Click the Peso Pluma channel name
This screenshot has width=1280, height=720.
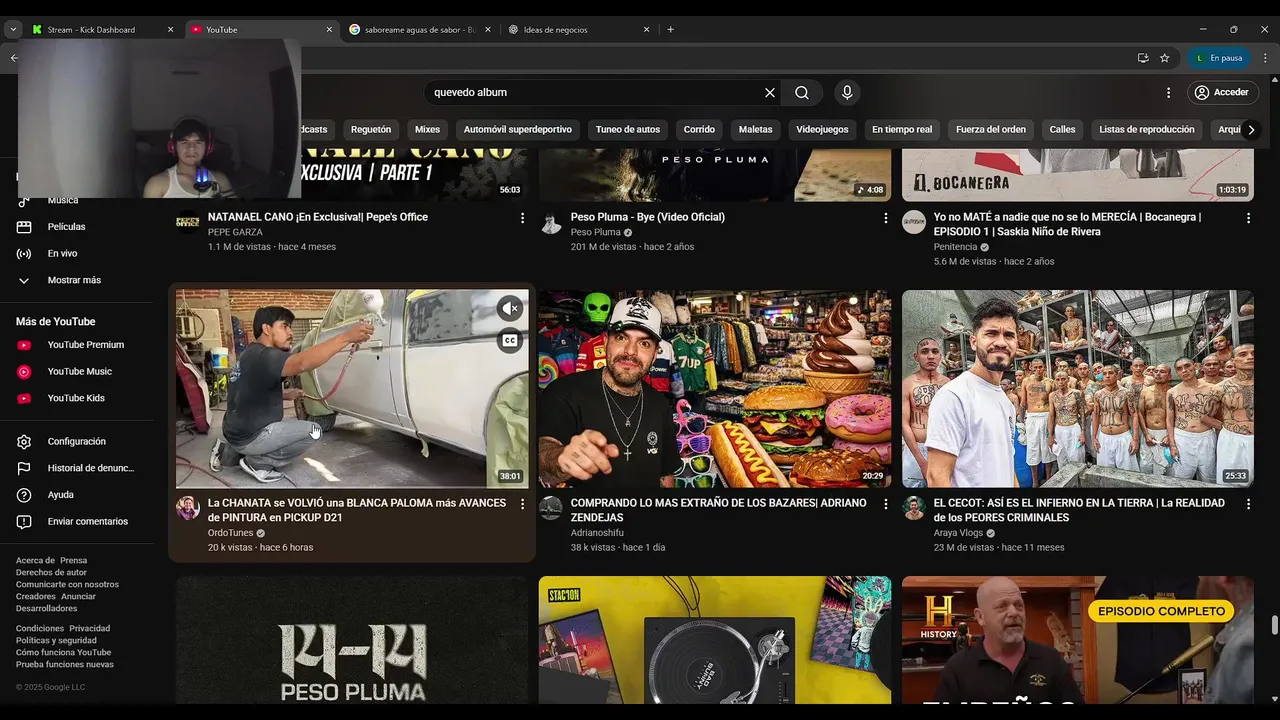tap(596, 232)
